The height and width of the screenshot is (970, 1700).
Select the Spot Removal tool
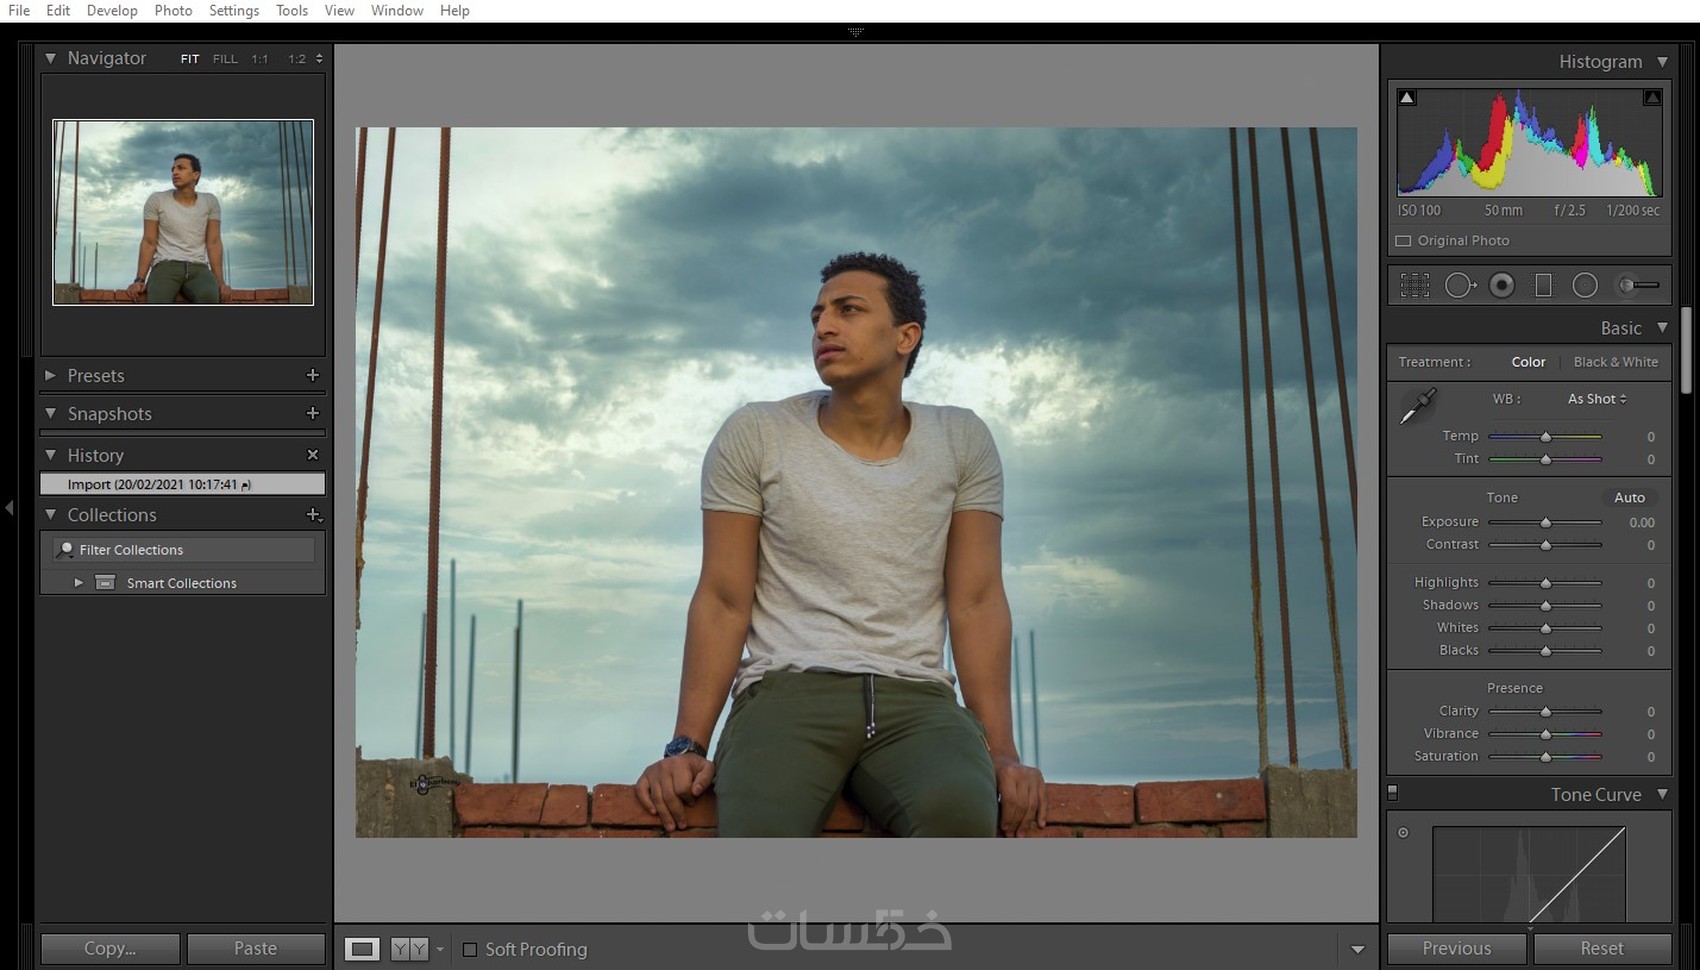(1460, 286)
